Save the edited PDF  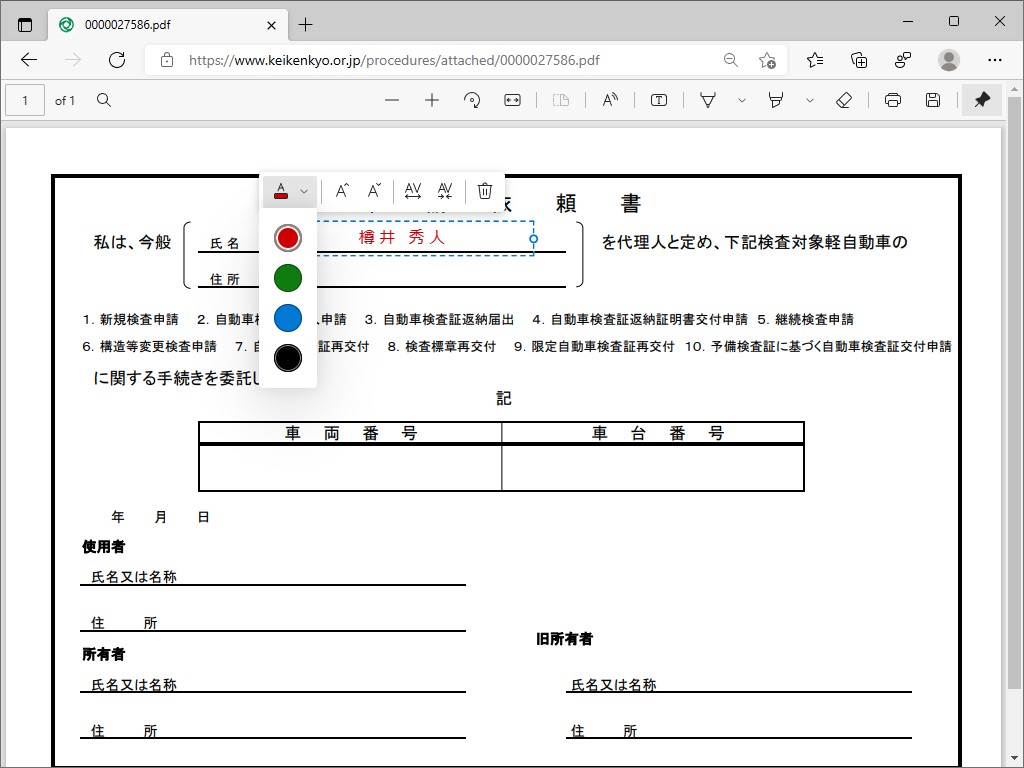point(933,100)
